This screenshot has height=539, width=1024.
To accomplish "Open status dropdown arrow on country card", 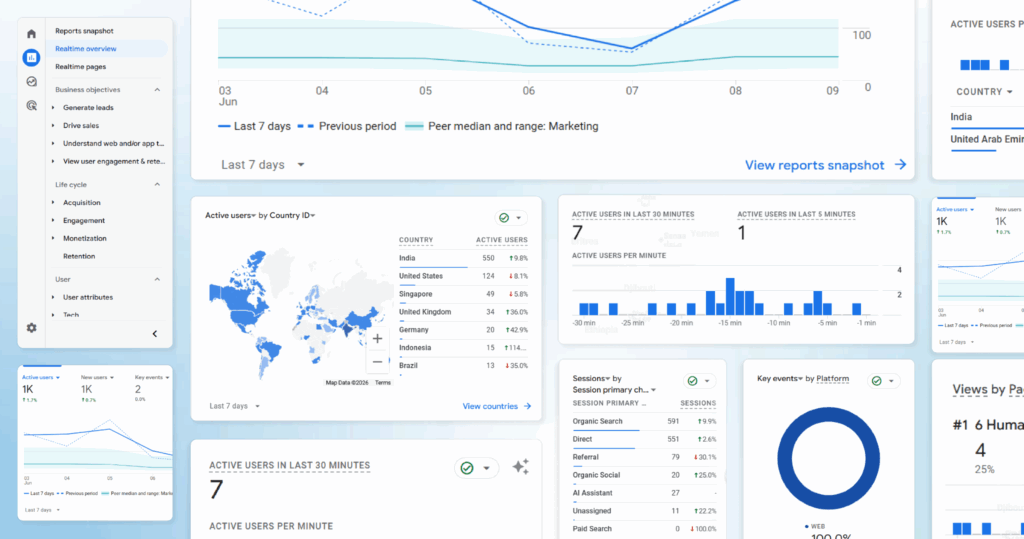I will (x=519, y=218).
